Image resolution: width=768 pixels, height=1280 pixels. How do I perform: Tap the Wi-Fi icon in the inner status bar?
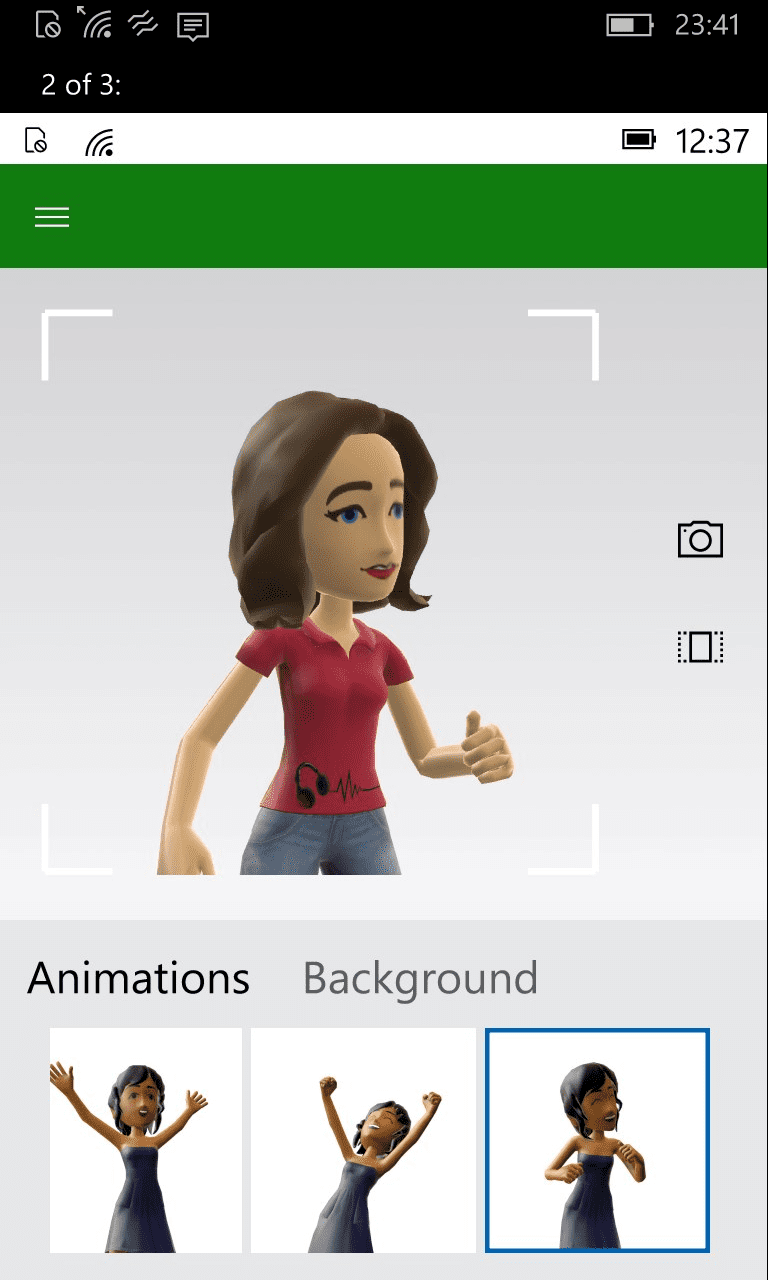coord(99,142)
